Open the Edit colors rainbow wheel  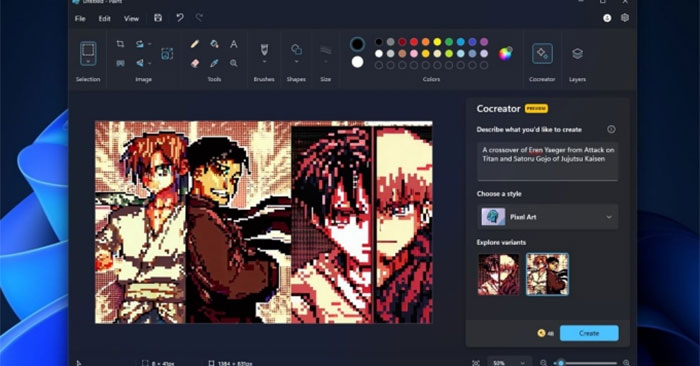505,54
